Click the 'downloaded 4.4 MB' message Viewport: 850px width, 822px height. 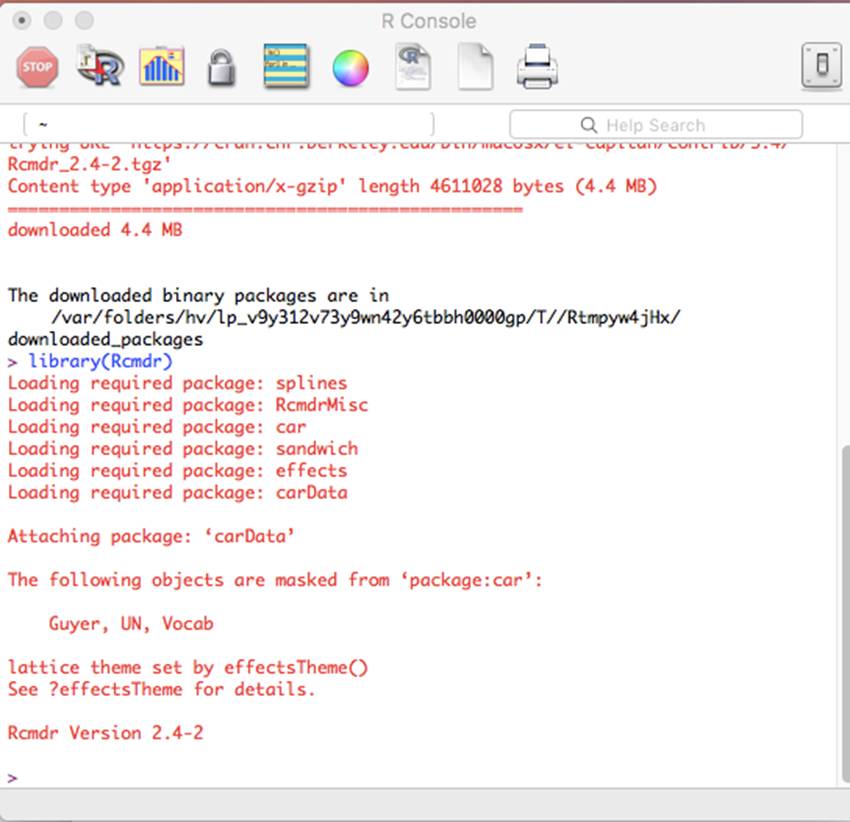click(95, 230)
